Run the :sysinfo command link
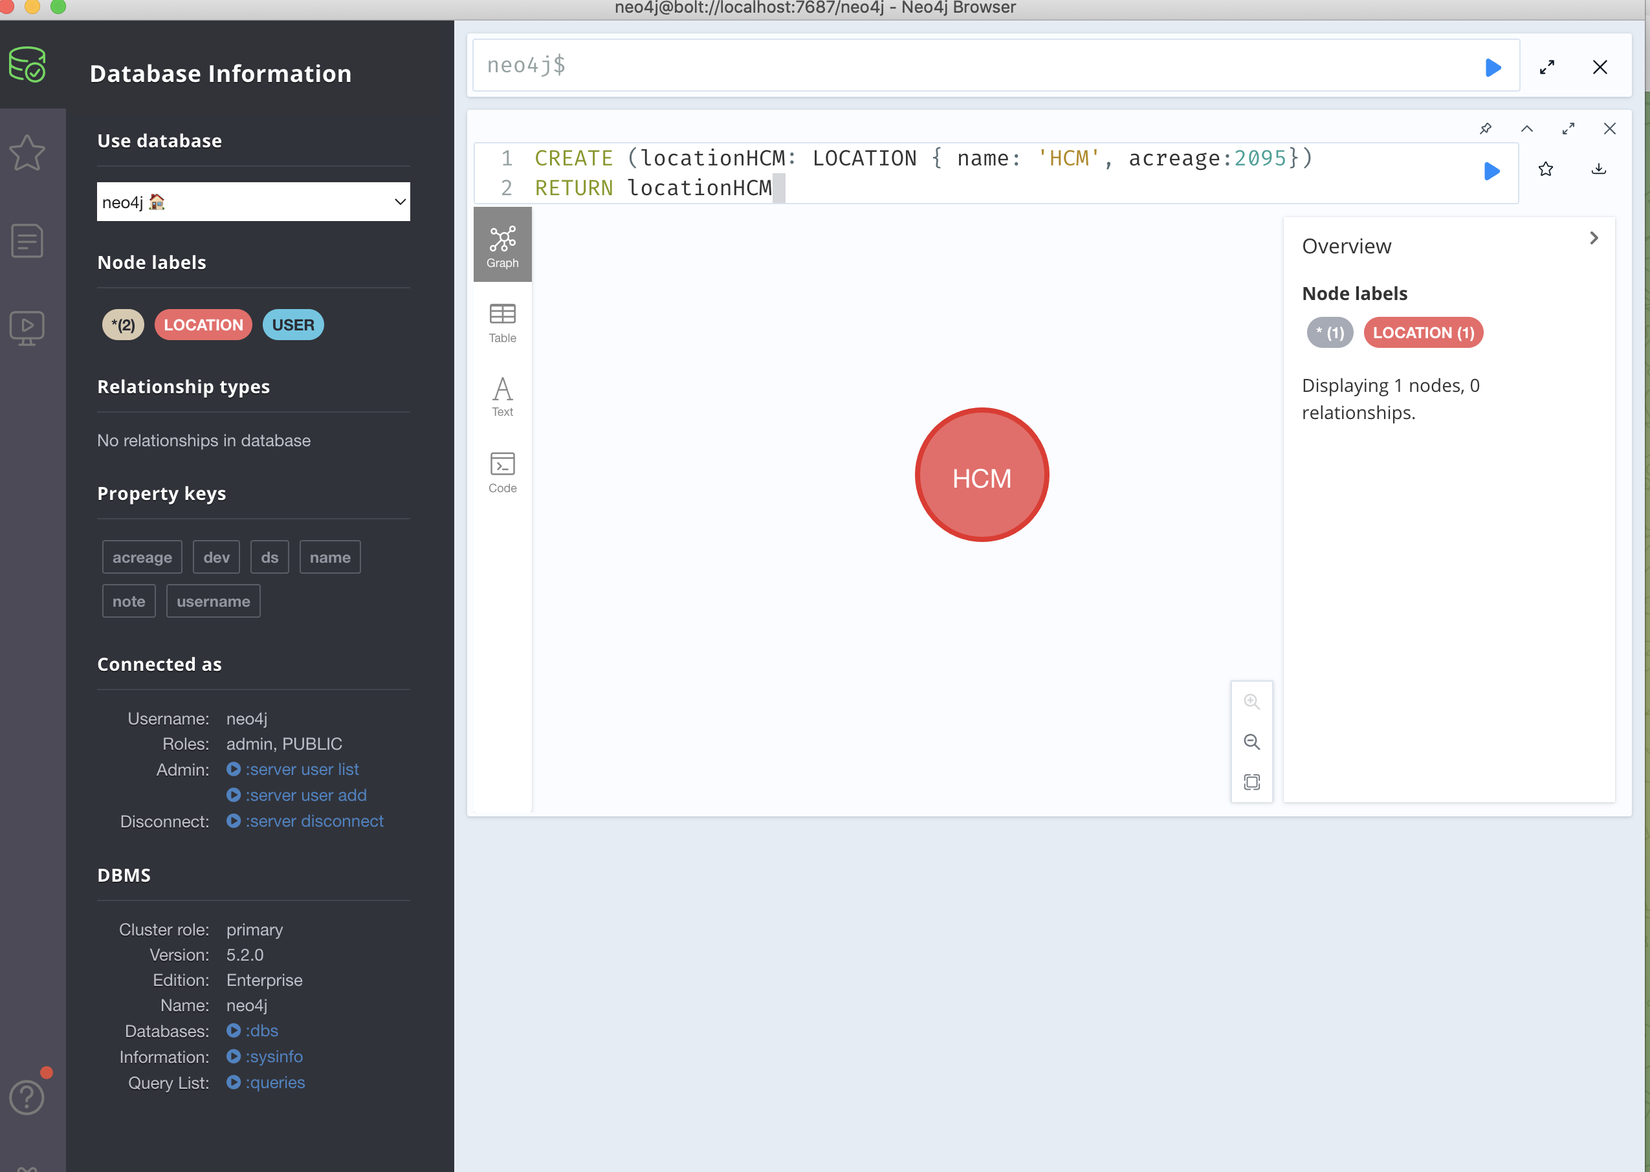 click(x=265, y=1057)
